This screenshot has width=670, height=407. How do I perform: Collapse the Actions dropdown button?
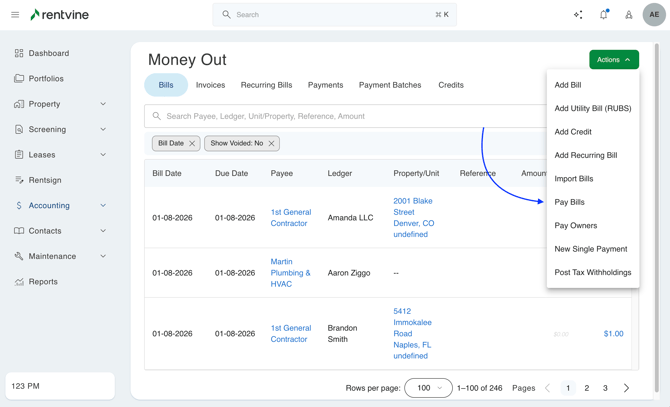613,60
